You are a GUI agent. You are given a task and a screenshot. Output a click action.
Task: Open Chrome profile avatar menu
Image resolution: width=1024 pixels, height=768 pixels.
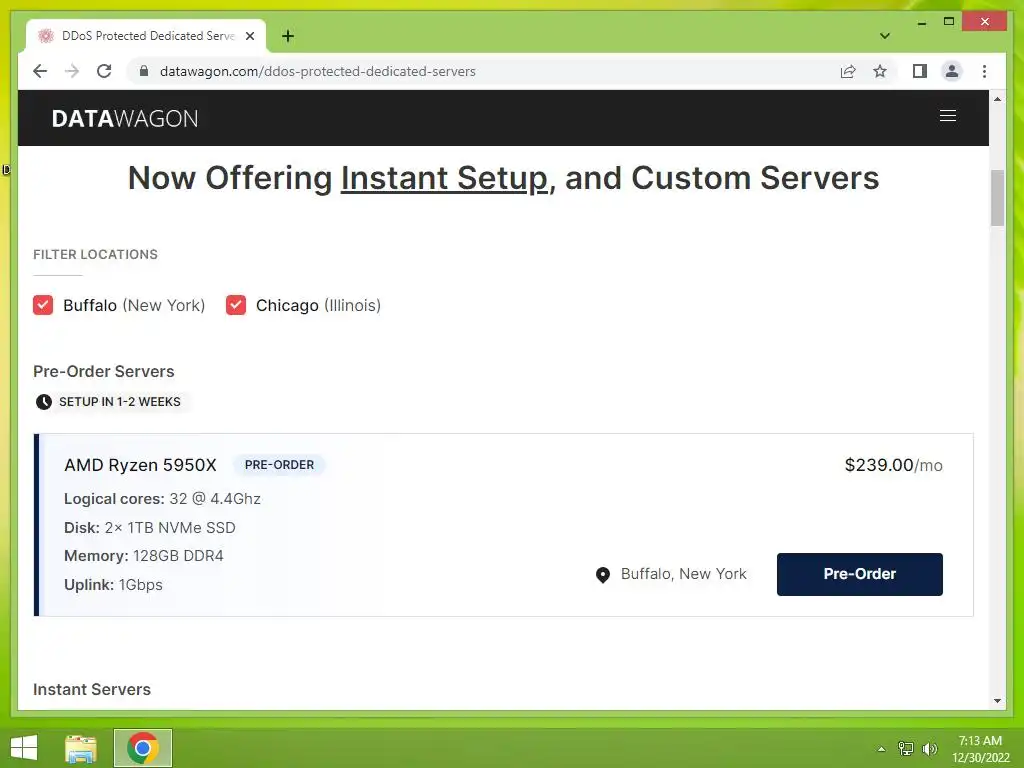pyautogui.click(x=952, y=71)
